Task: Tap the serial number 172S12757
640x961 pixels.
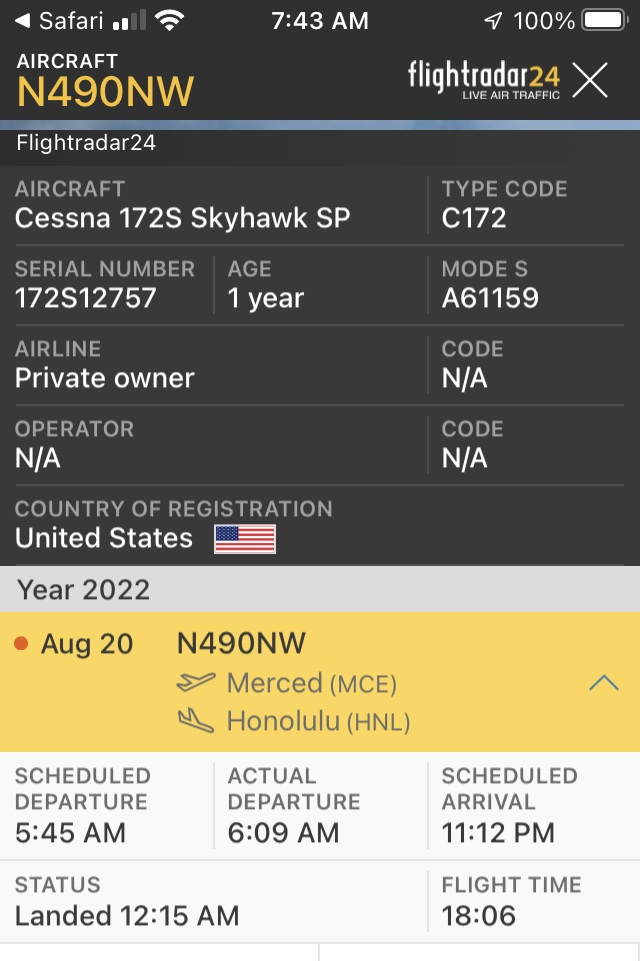Action: click(x=86, y=298)
